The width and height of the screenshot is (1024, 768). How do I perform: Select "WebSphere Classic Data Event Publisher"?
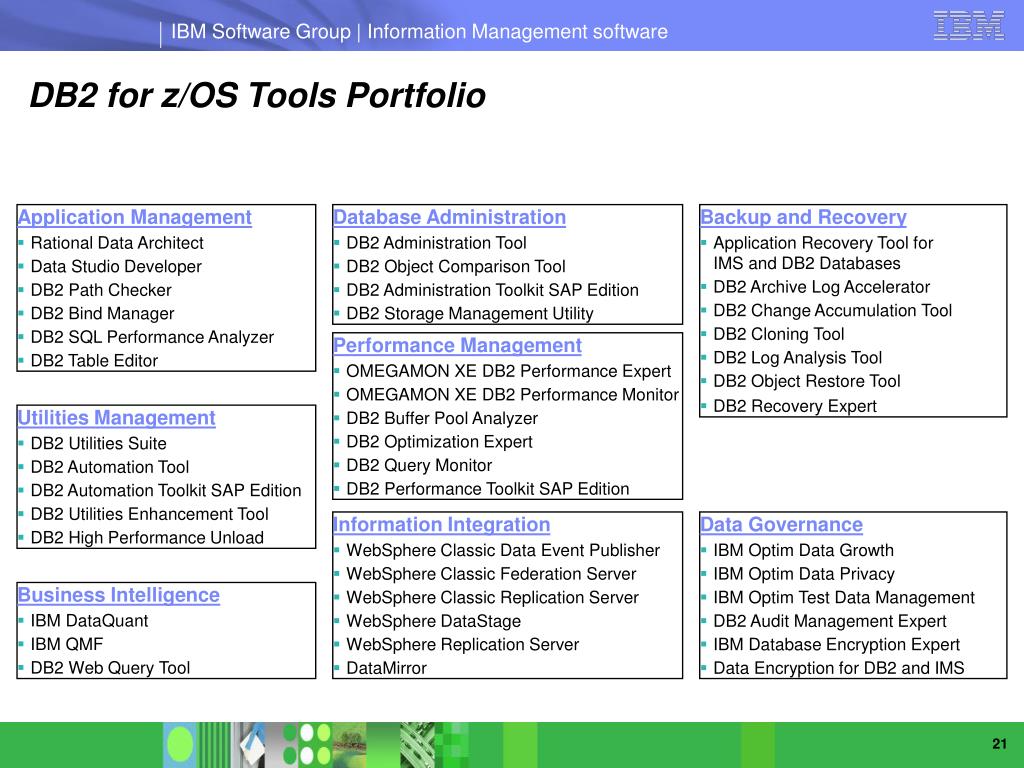point(503,551)
